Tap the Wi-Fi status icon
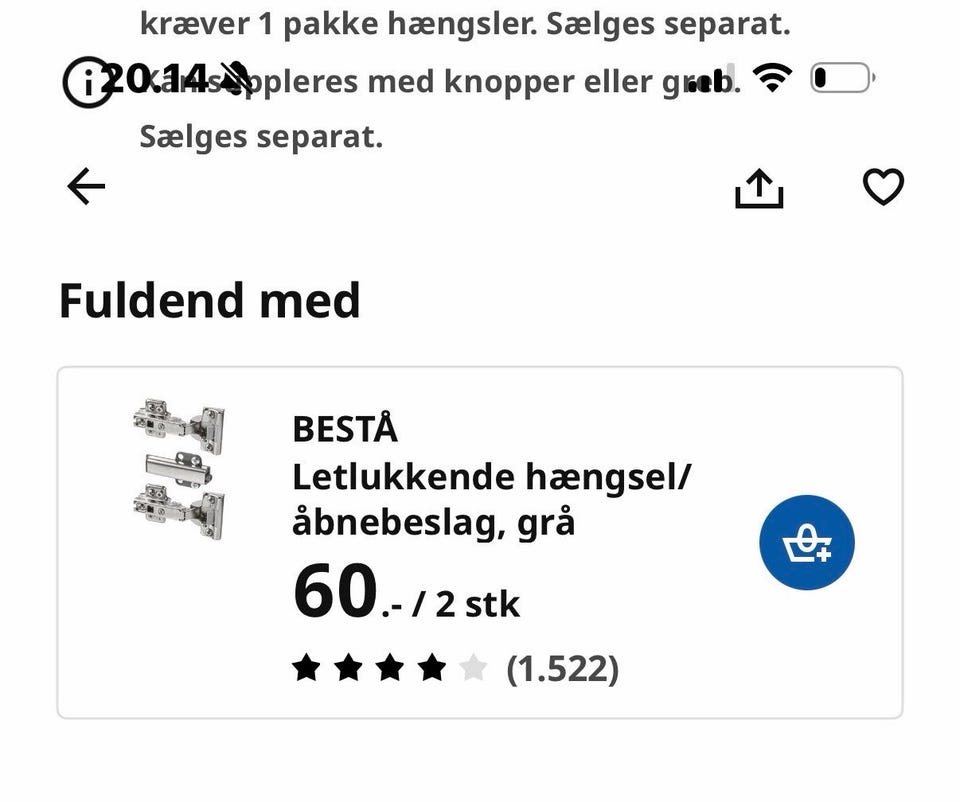This screenshot has height=802, width=960. coord(773,78)
